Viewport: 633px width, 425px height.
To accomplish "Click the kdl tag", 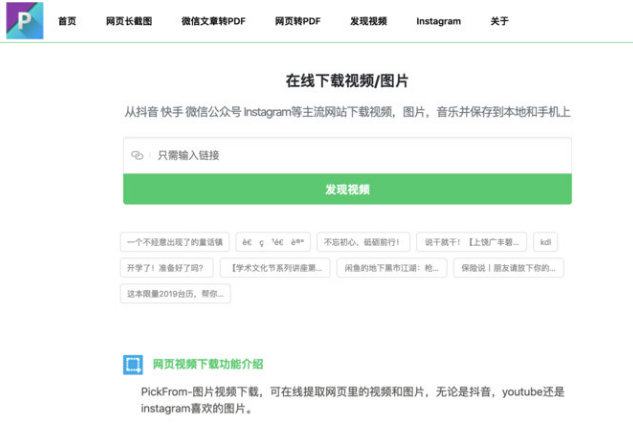I will coord(546,242).
